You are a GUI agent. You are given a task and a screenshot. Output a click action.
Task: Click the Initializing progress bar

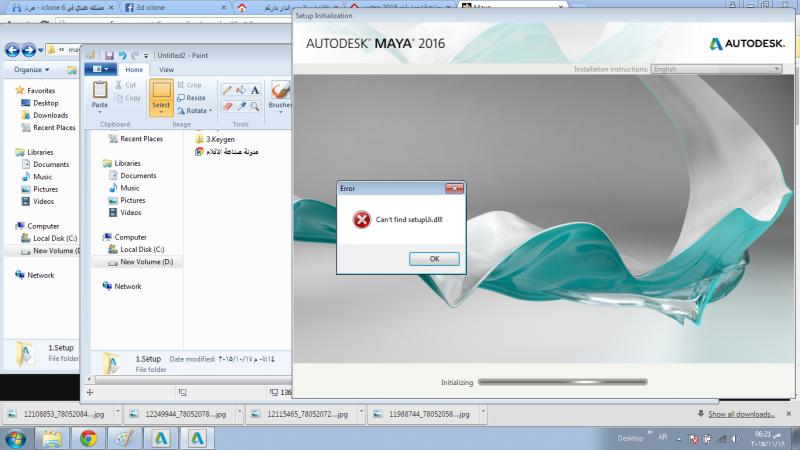(x=563, y=382)
